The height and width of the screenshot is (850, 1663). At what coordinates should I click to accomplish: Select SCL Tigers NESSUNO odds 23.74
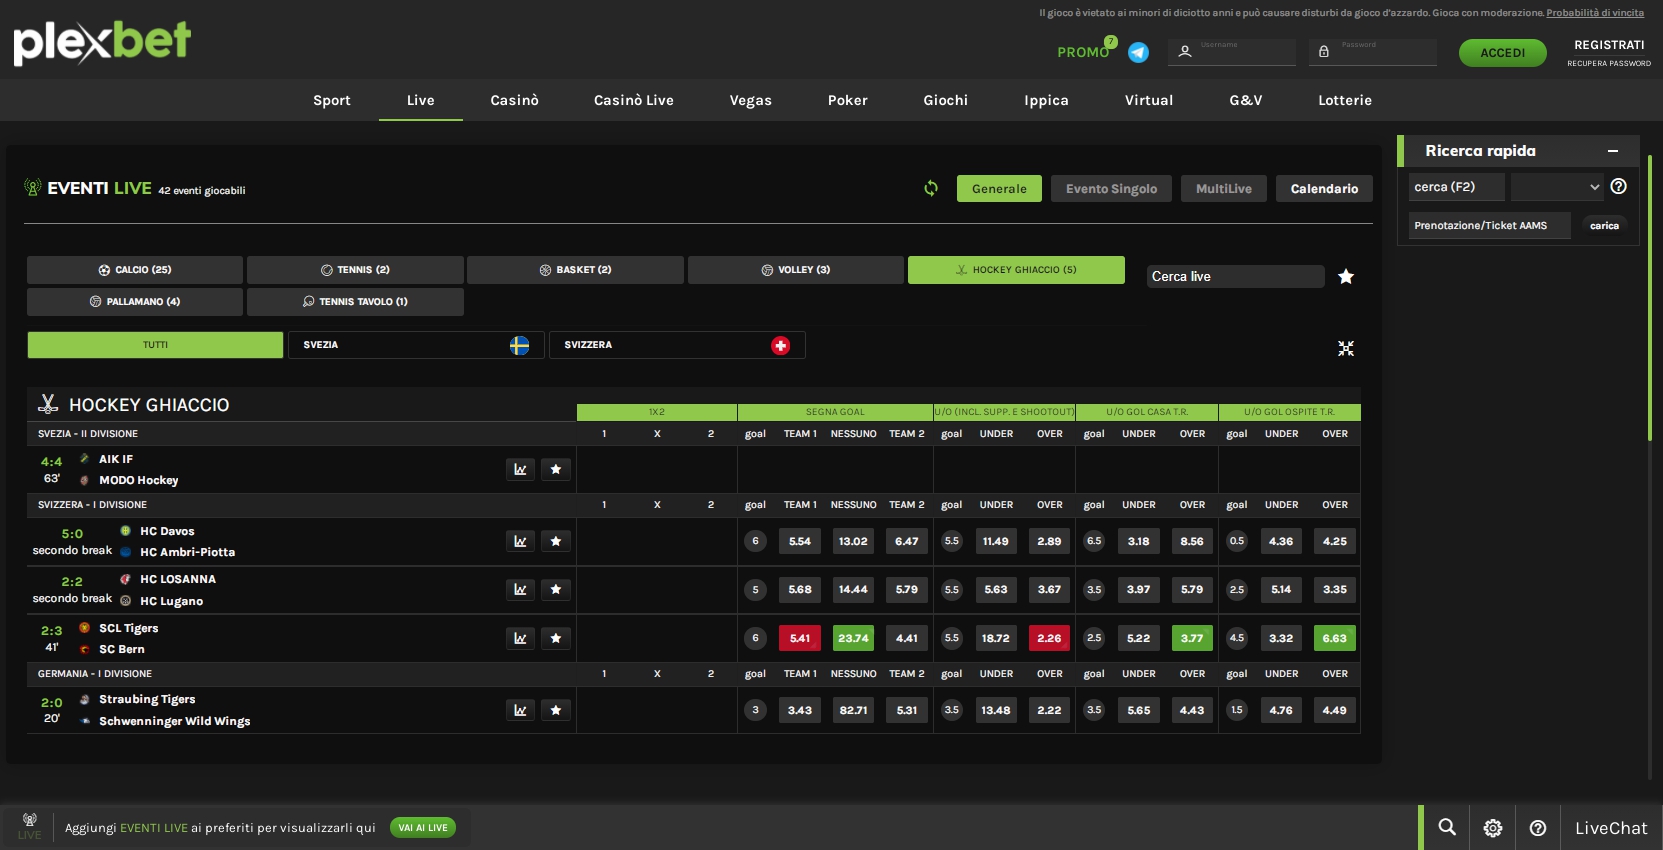853,638
